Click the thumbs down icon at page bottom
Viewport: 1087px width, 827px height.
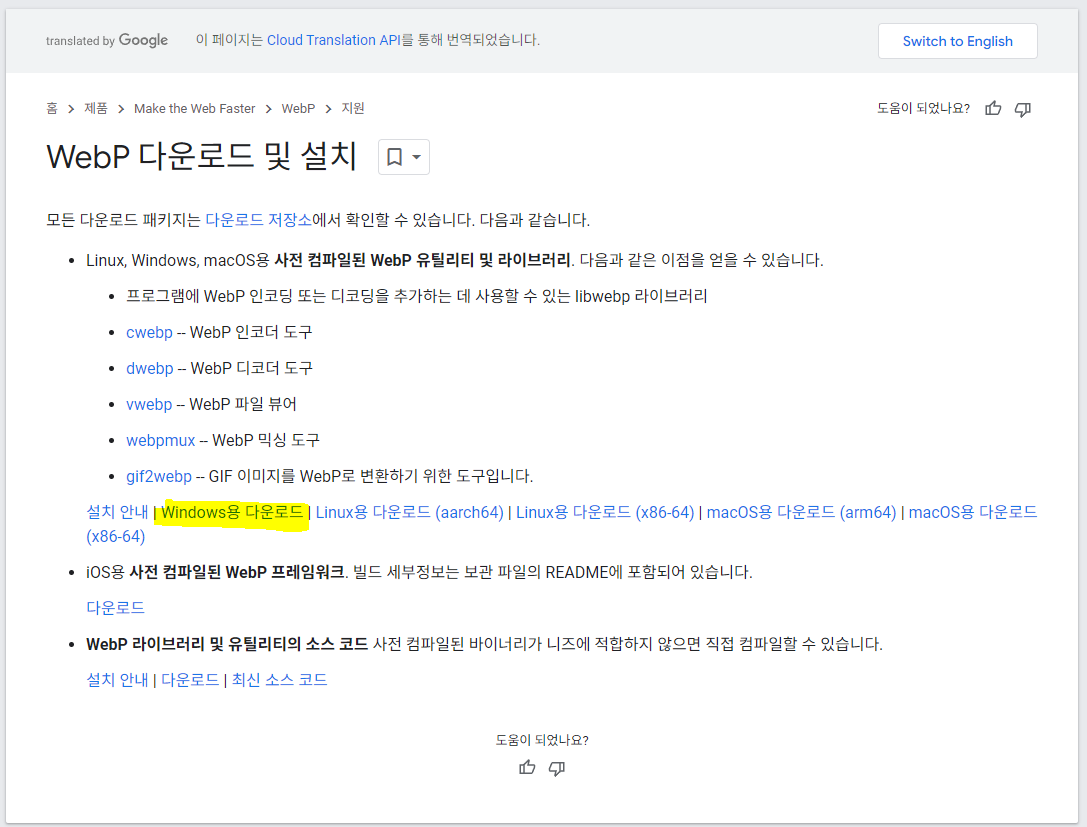557,769
